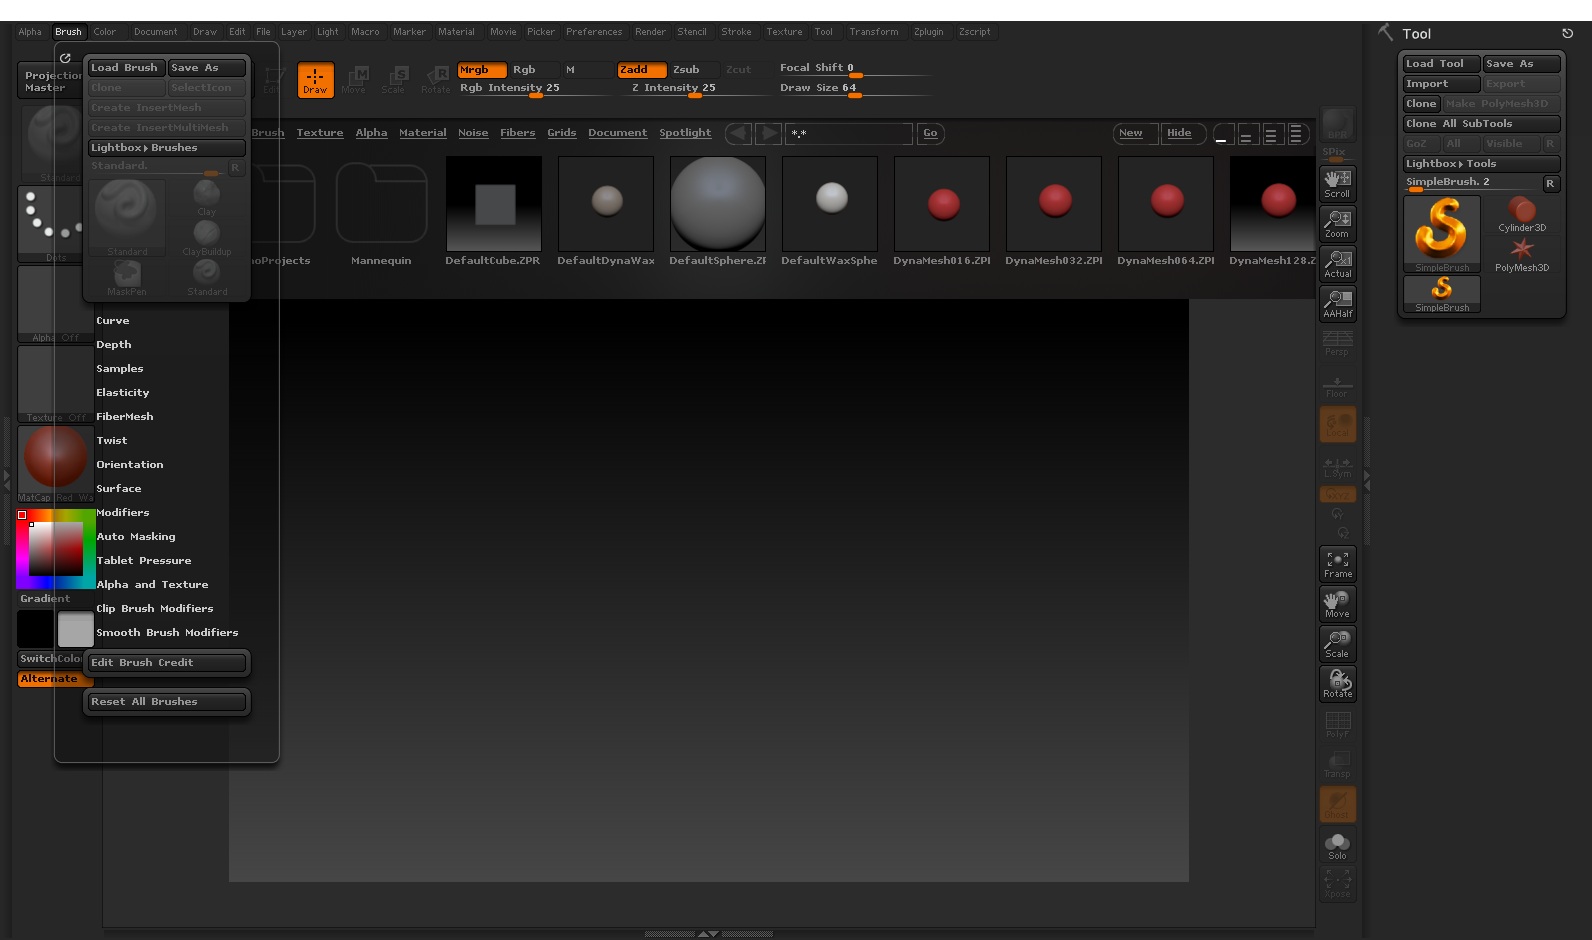This screenshot has width=1592, height=940.
Task: Click the Lightbox search field
Action: tap(849, 133)
